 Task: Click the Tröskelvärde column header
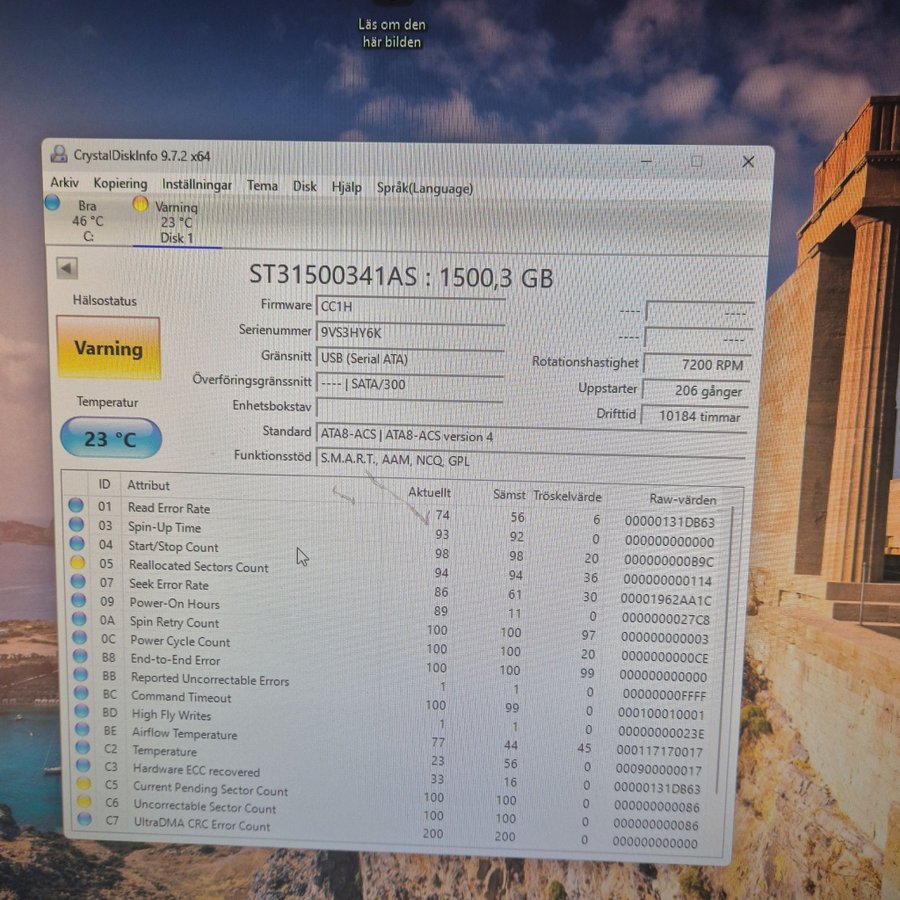[x=567, y=496]
